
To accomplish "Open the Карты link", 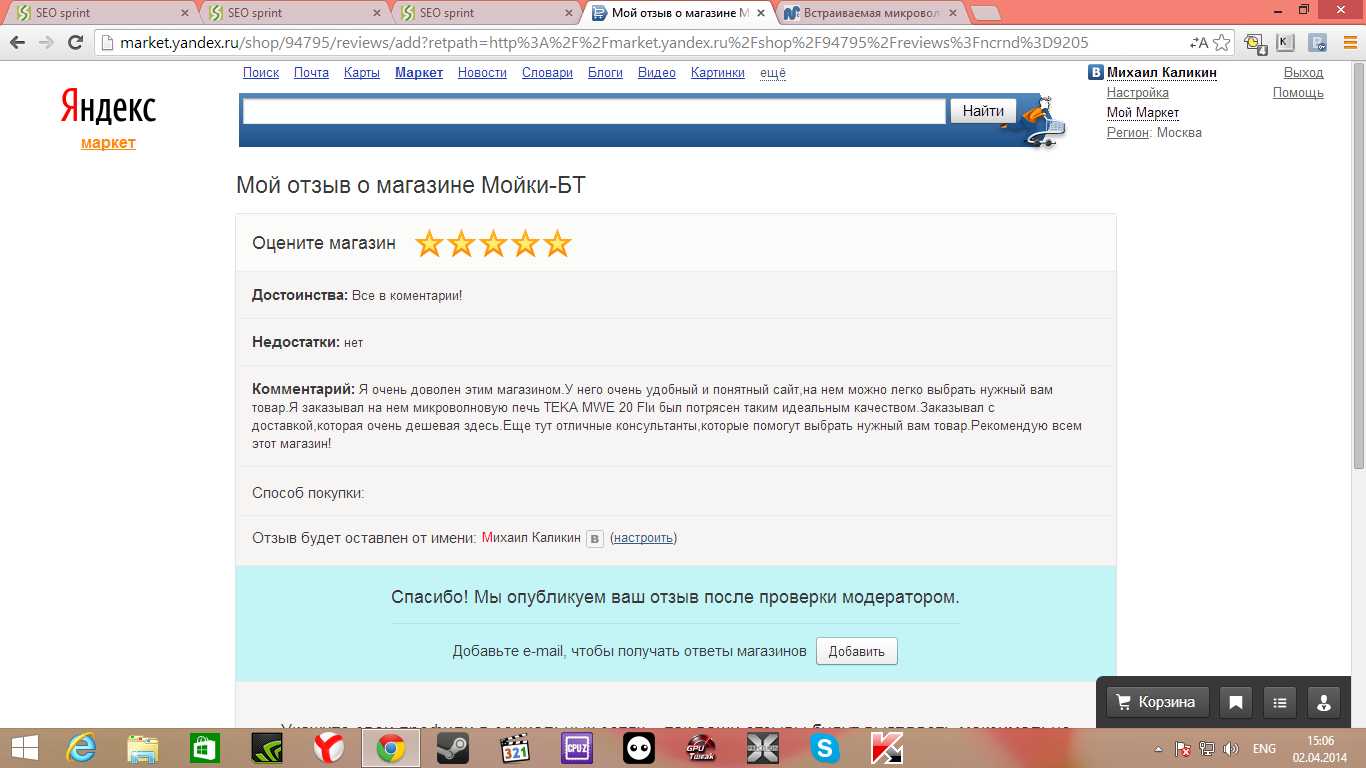I will 362,73.
